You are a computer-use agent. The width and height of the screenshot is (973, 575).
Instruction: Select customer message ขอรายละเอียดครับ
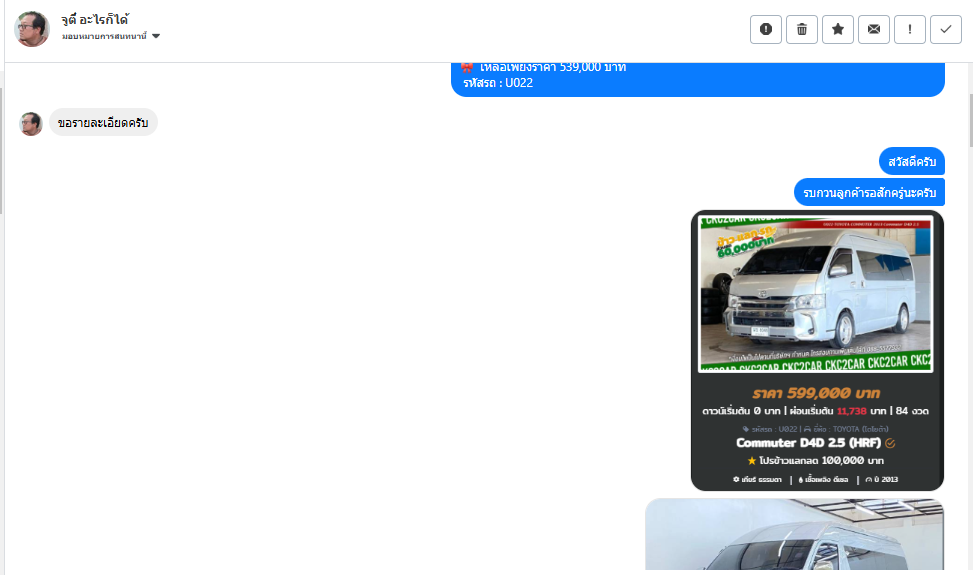[x=103, y=123]
